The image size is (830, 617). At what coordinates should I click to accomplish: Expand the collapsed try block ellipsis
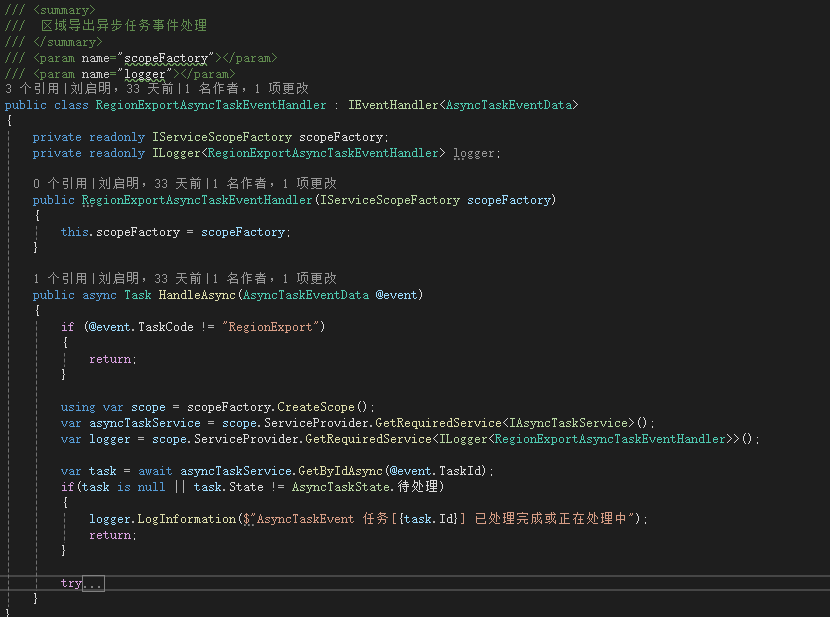pyautogui.click(x=94, y=584)
